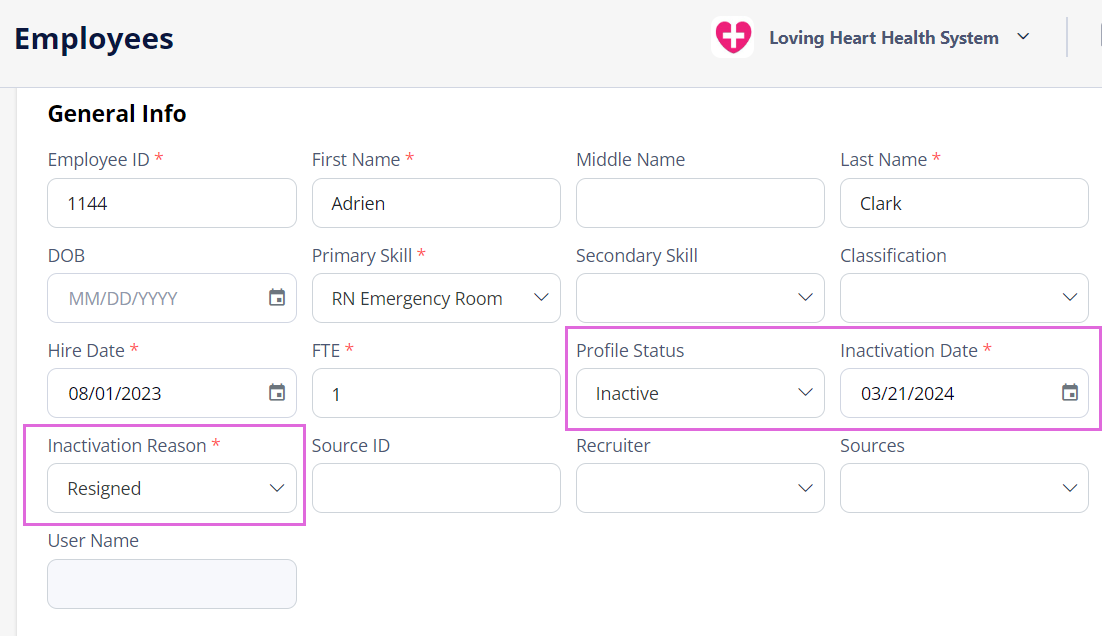This screenshot has width=1102, height=636.
Task: Click the Last Name field containing Clark
Action: [x=964, y=203]
